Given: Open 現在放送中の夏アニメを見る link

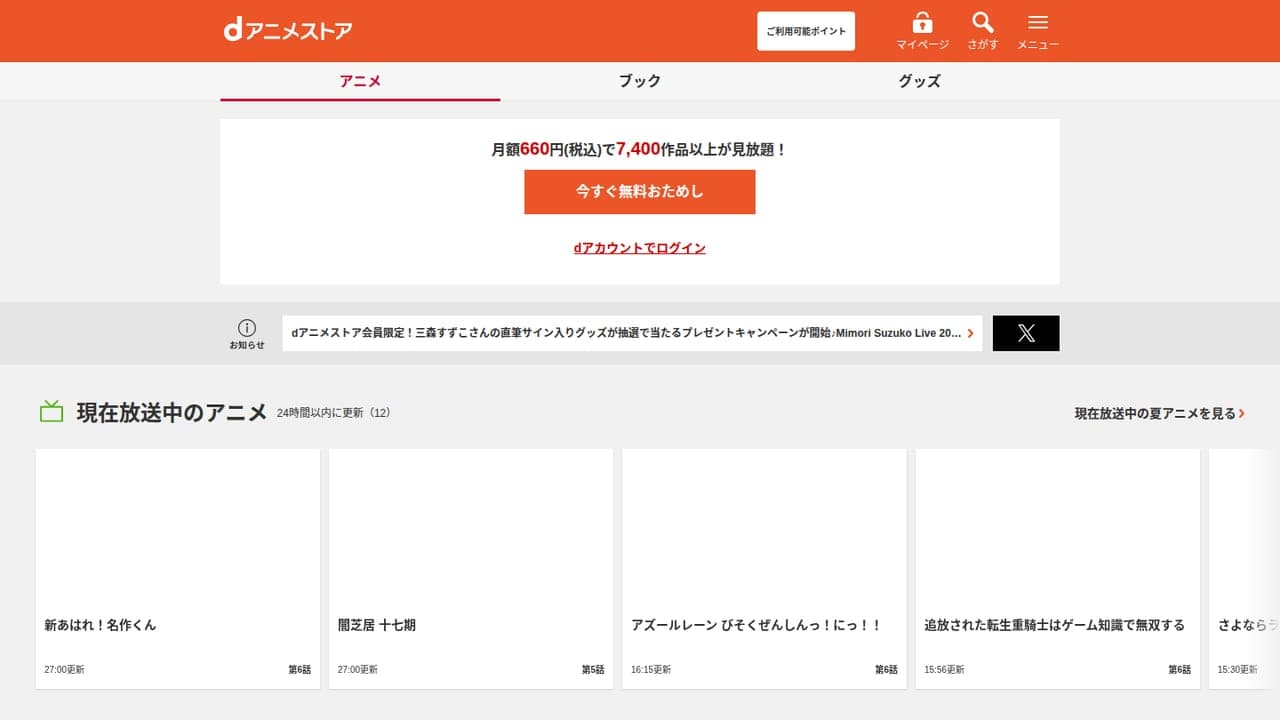Looking at the screenshot, I should pyautogui.click(x=1160, y=413).
